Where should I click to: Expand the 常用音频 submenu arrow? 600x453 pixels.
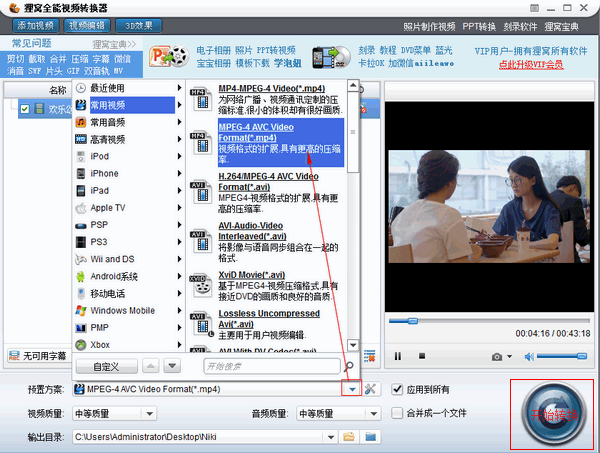(179, 122)
